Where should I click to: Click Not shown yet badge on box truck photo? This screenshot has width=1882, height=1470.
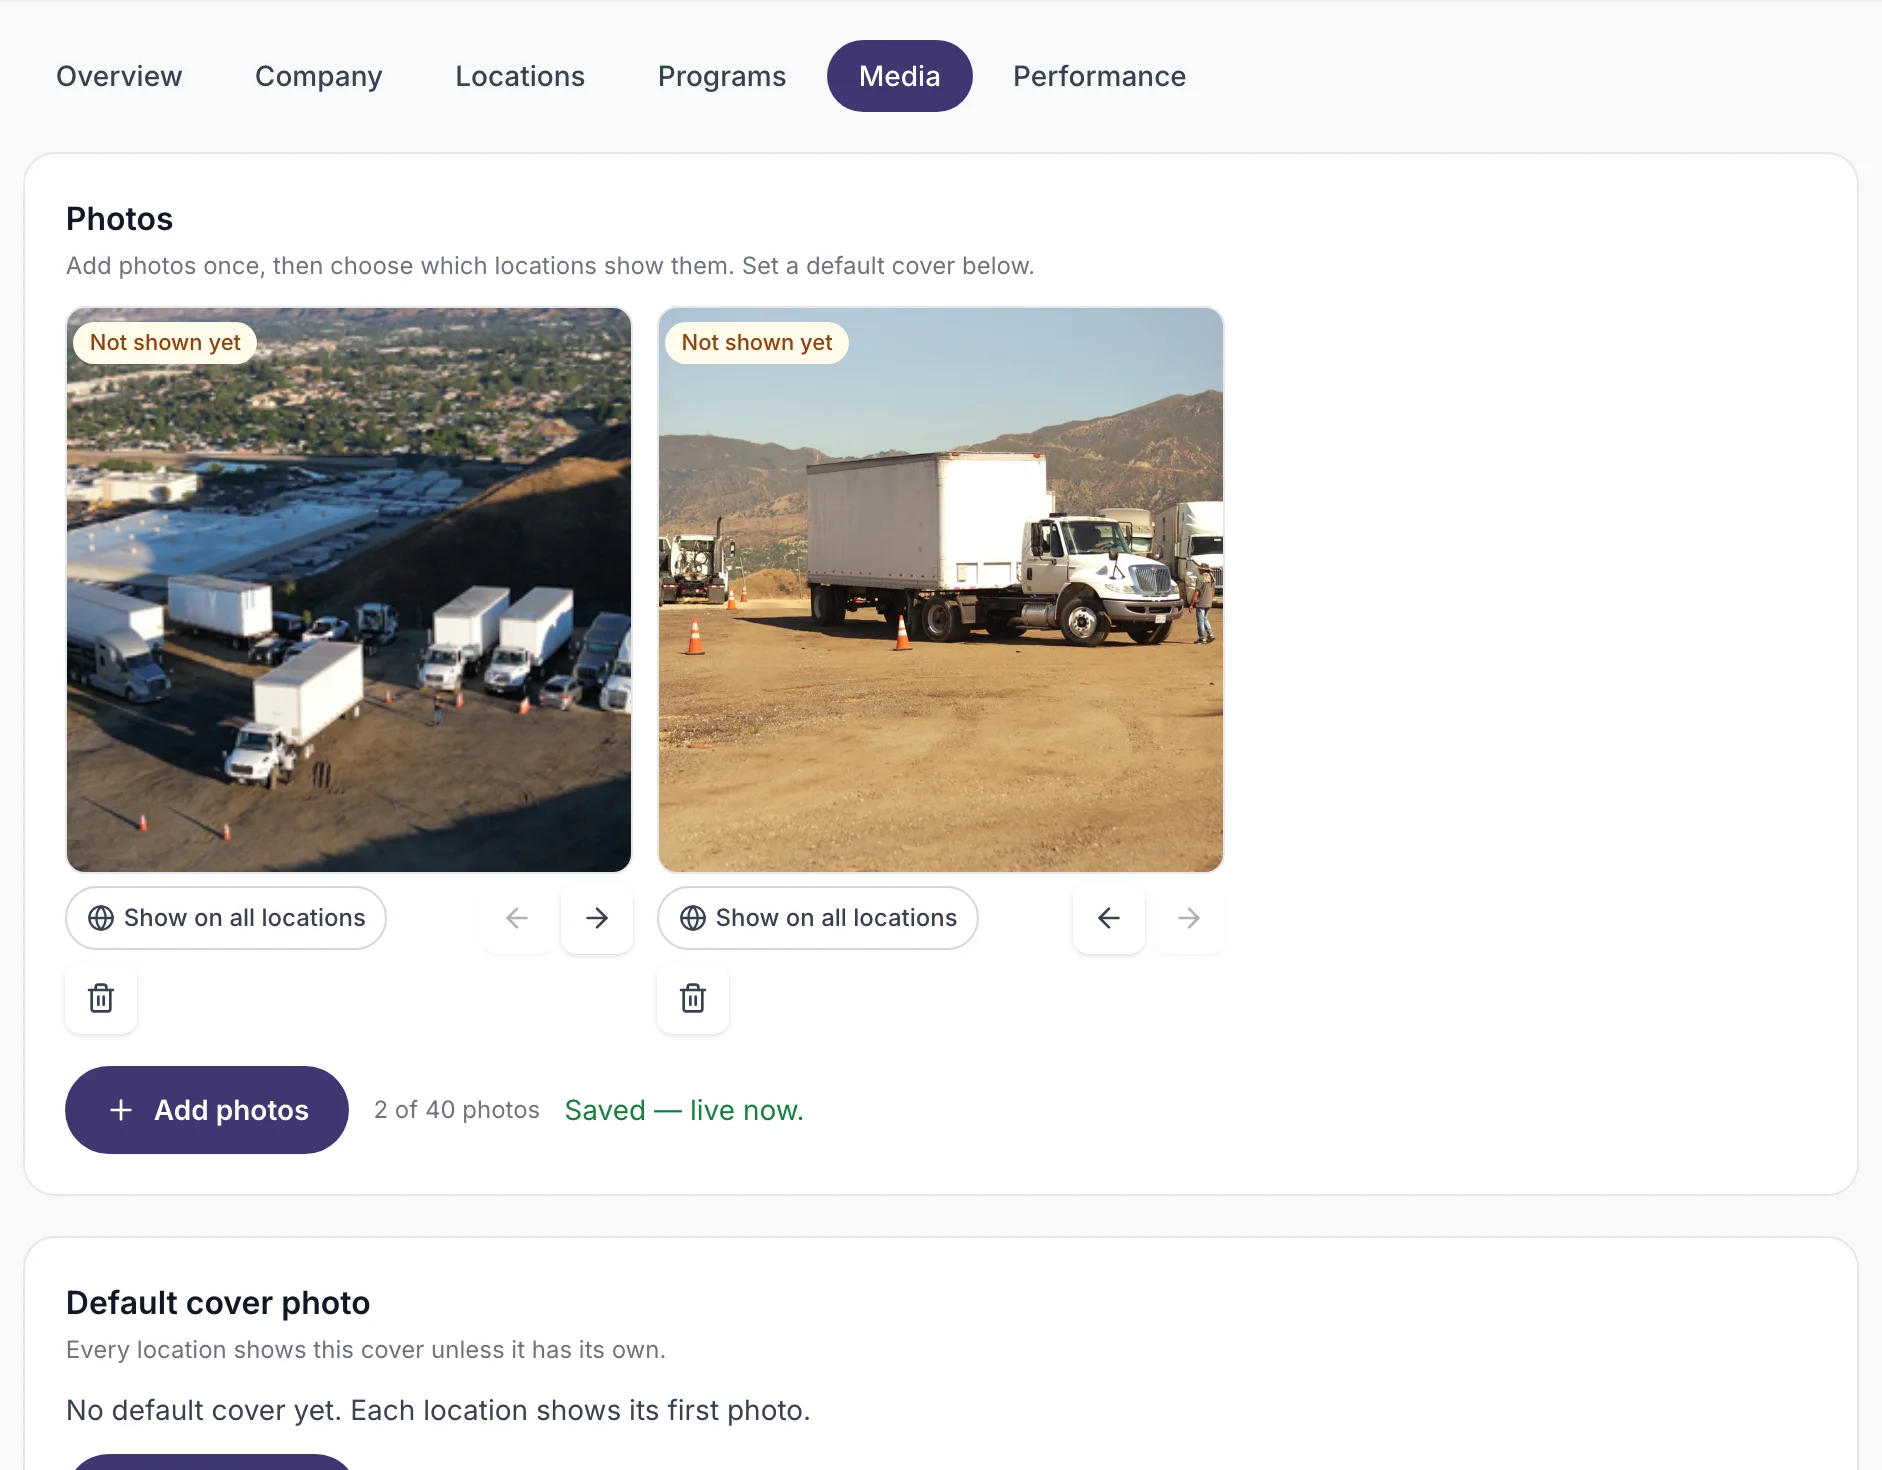pos(757,343)
